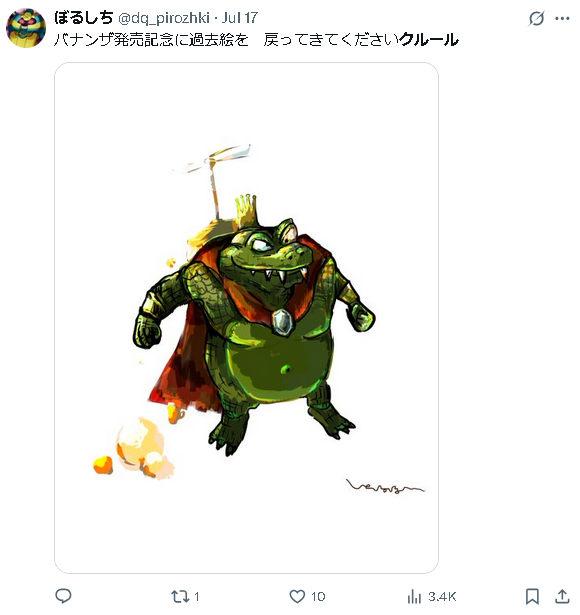
Task: Open the three-dot more options menu
Action: coord(562,18)
